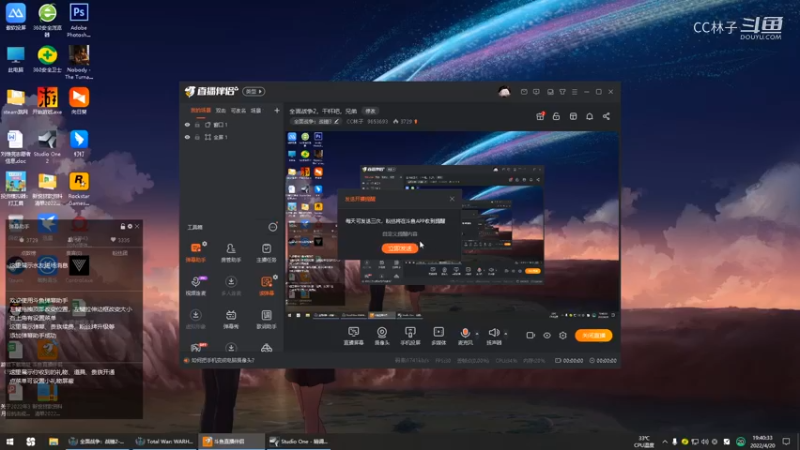Open the Windows notification center icon
Image resolution: width=800 pixels, height=450 pixels.
(x=786, y=441)
